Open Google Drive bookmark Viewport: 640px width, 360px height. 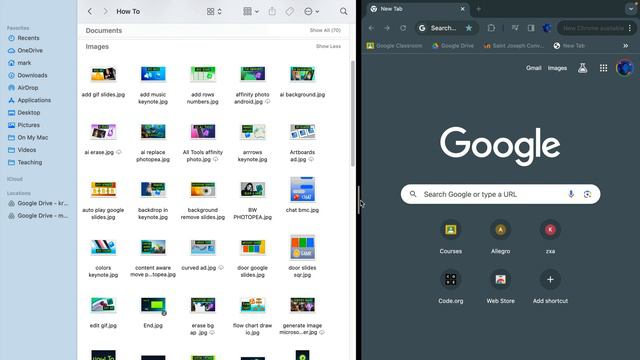coord(453,46)
